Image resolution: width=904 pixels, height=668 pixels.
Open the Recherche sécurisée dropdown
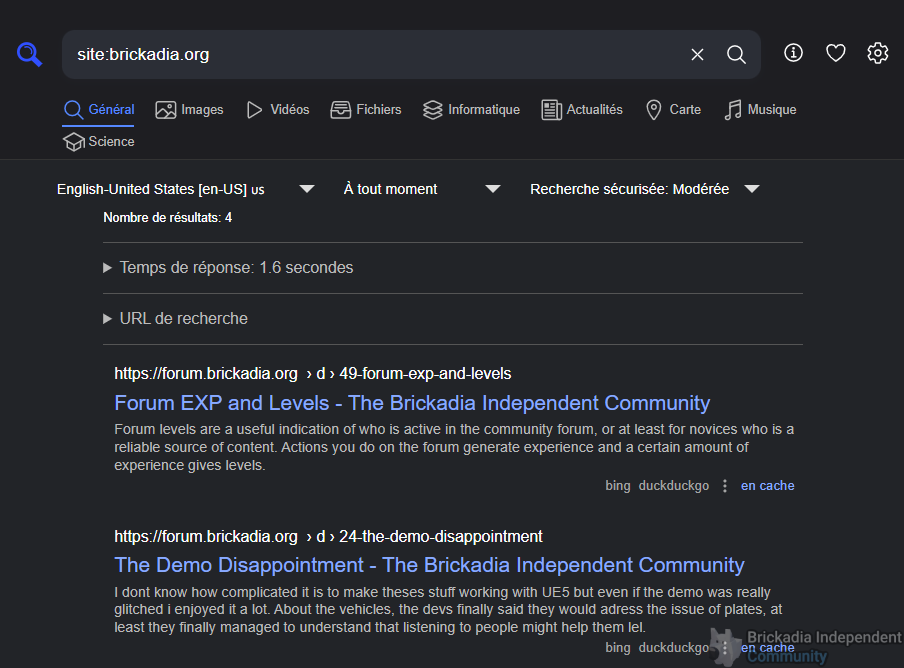[645, 189]
